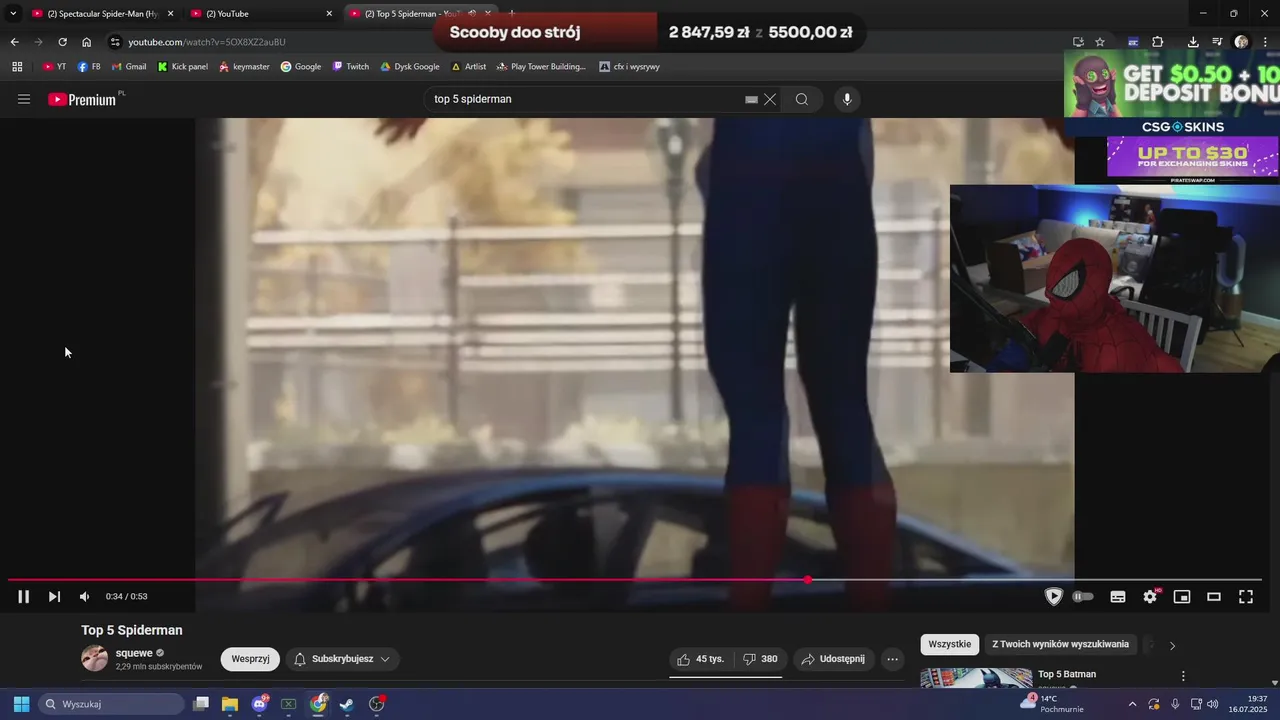1280x720 pixels.
Task: Switch to Spectacular Spider-Man browser tab
Action: tap(103, 14)
